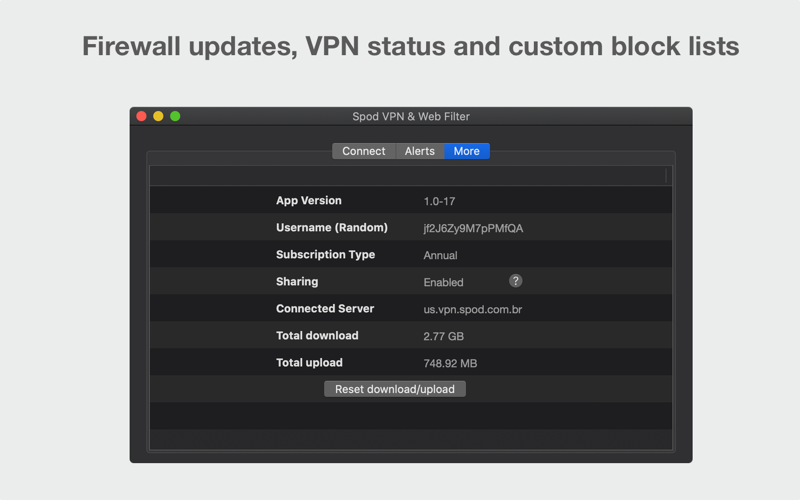Select the server address us.vpn.spod.com.br
Image resolution: width=800 pixels, height=500 pixels.
point(472,309)
